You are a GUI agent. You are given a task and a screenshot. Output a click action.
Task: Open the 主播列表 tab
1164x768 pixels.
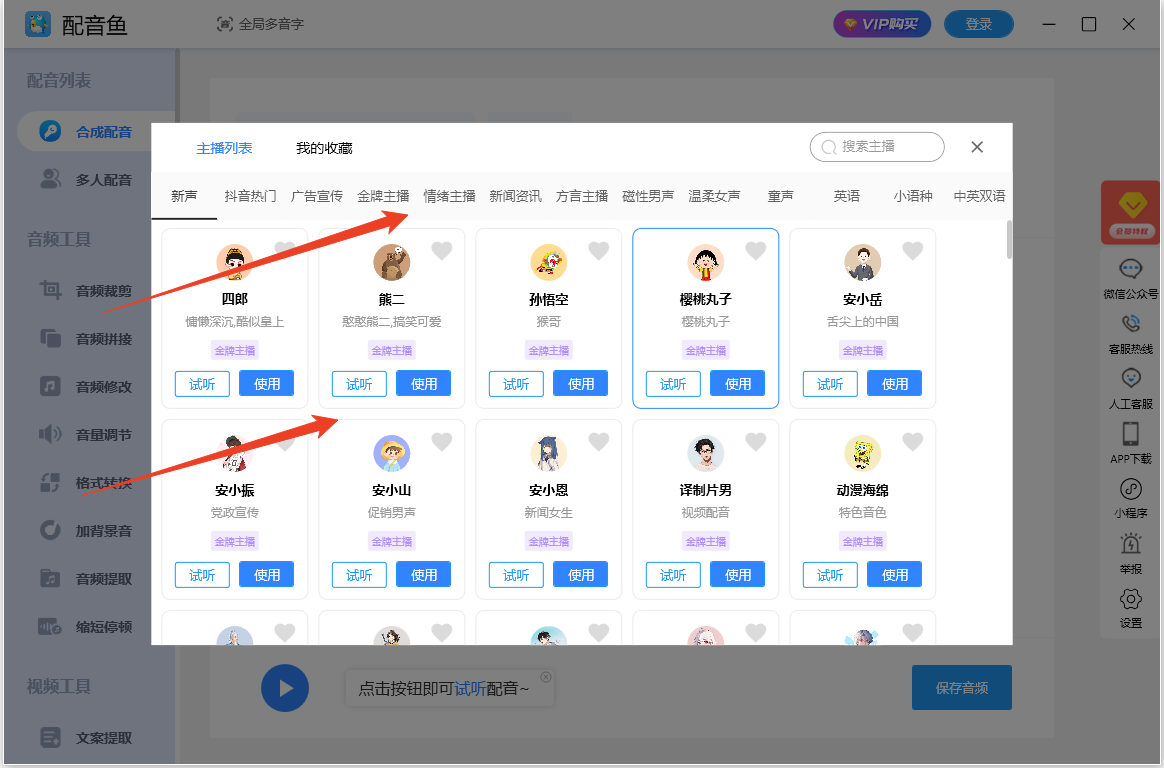coord(224,148)
